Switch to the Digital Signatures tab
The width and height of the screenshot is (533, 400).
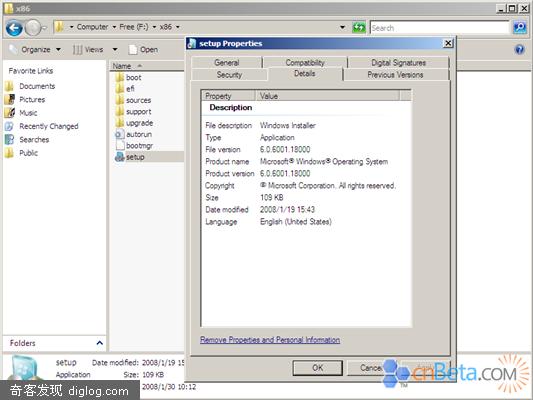(x=398, y=63)
